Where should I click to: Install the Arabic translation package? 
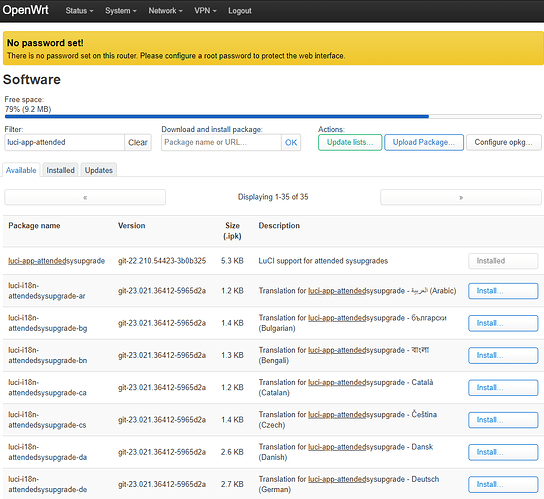503,291
